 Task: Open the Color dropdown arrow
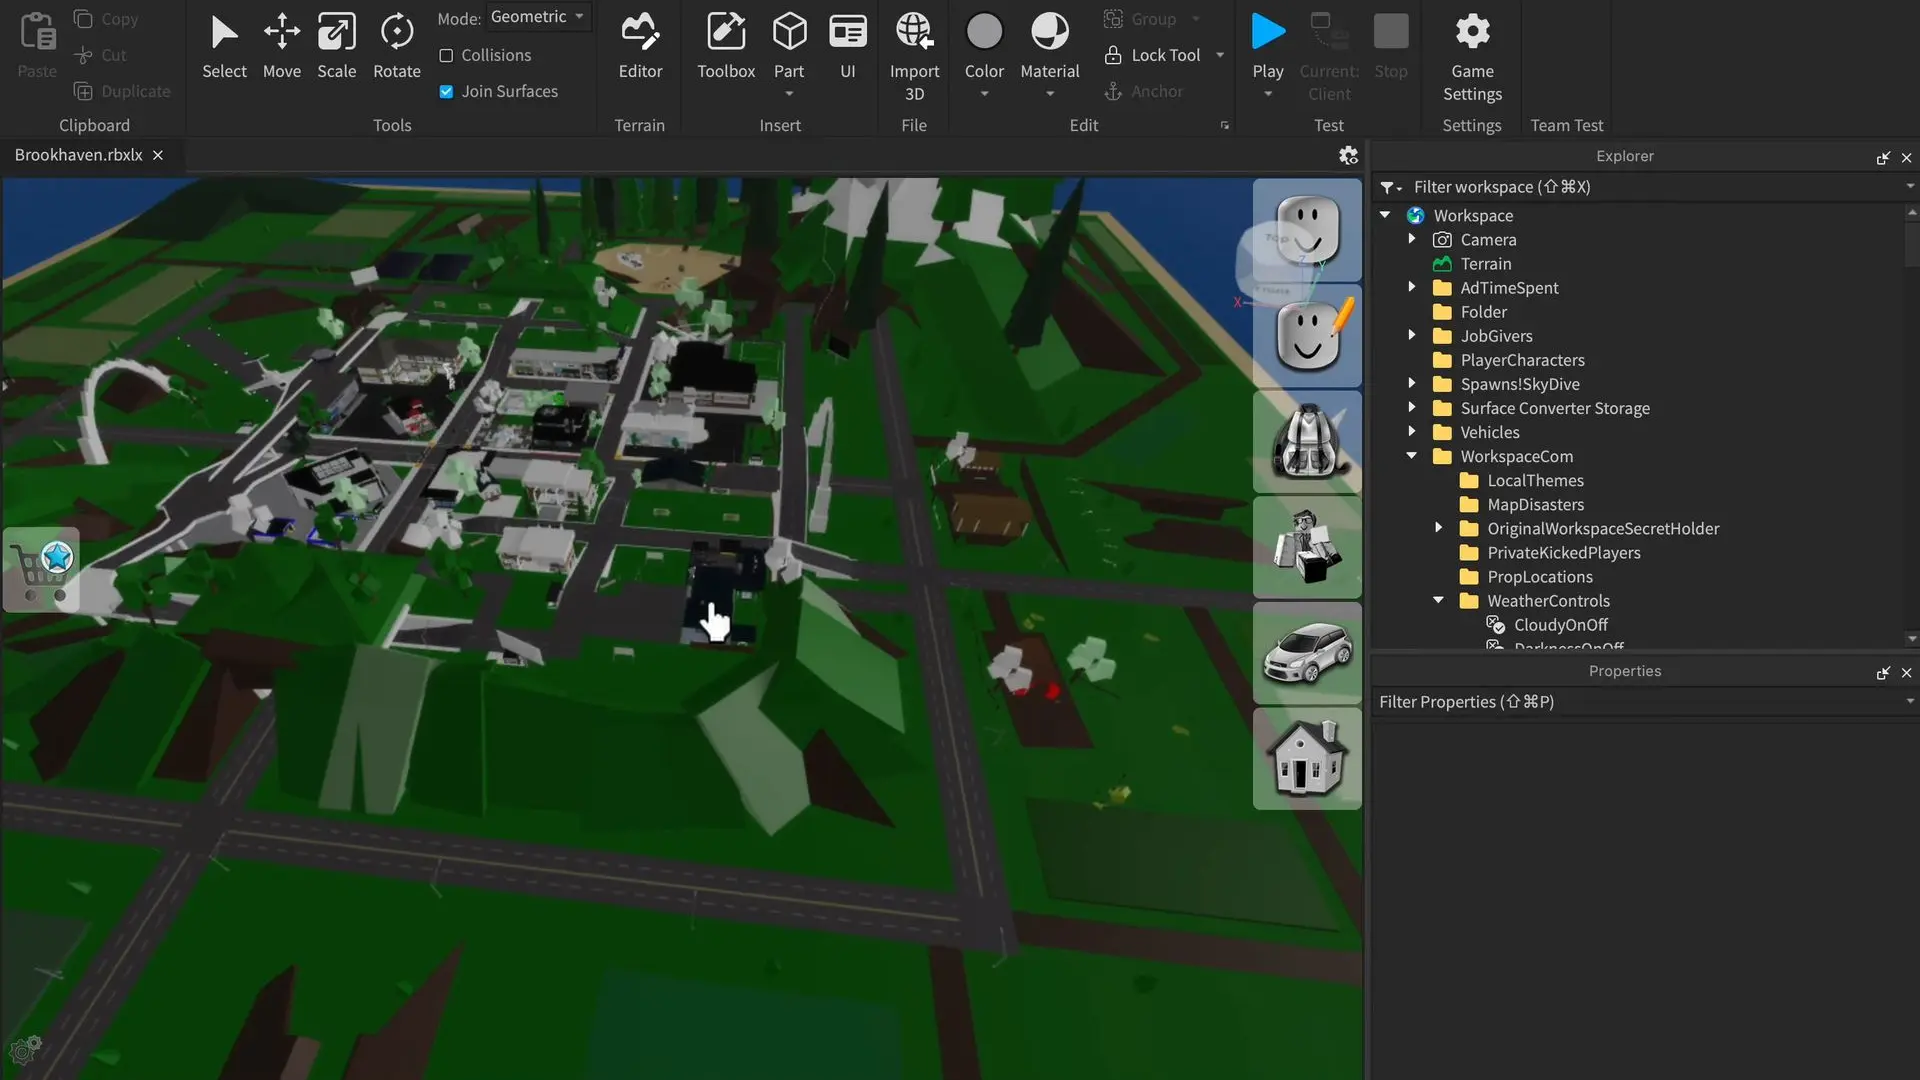coord(984,94)
